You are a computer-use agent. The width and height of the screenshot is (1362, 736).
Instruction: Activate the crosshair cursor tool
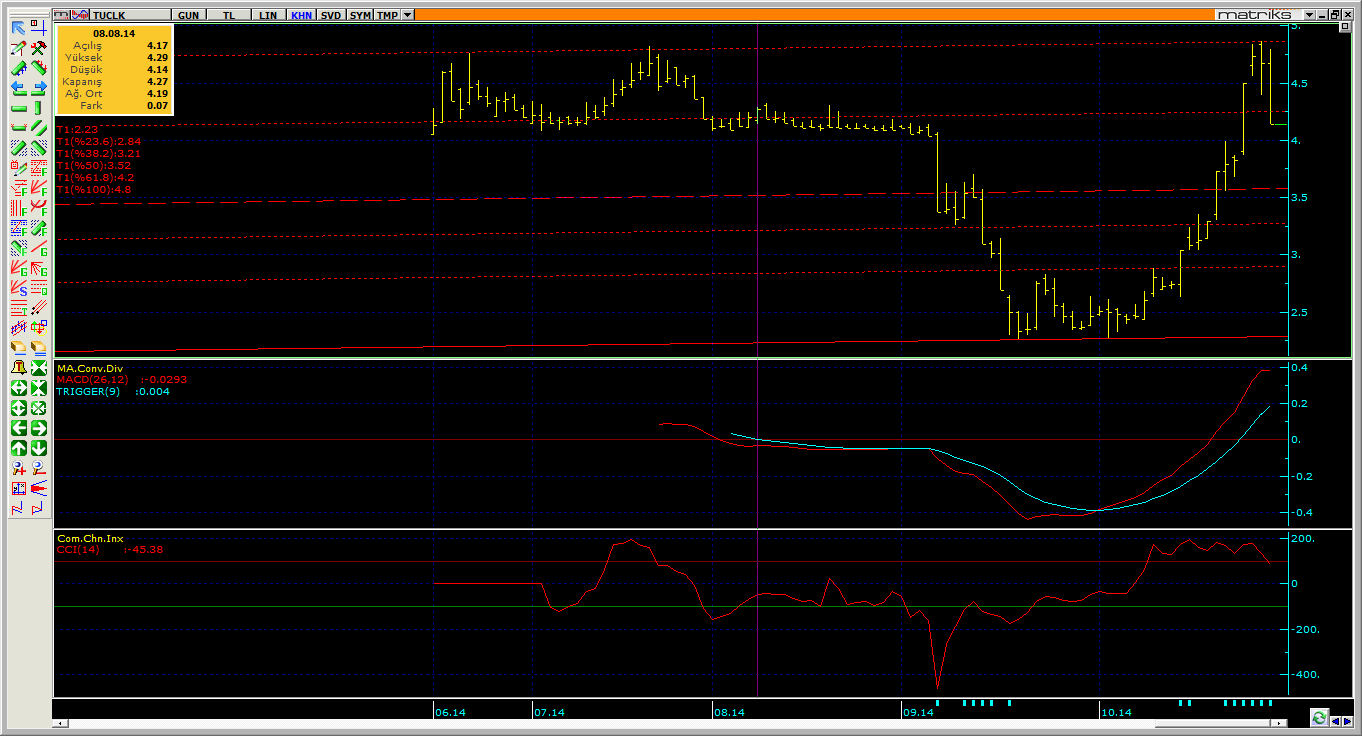click(38, 27)
